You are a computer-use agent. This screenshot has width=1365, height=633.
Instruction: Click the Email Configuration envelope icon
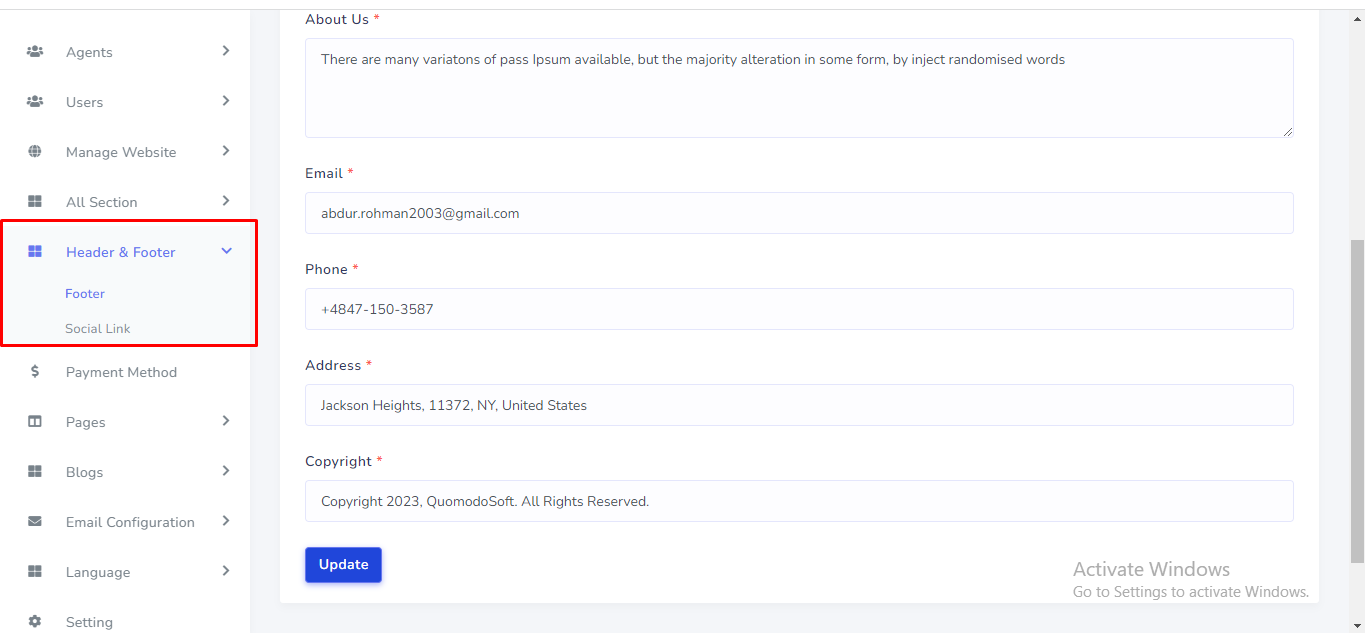pyautogui.click(x=35, y=521)
